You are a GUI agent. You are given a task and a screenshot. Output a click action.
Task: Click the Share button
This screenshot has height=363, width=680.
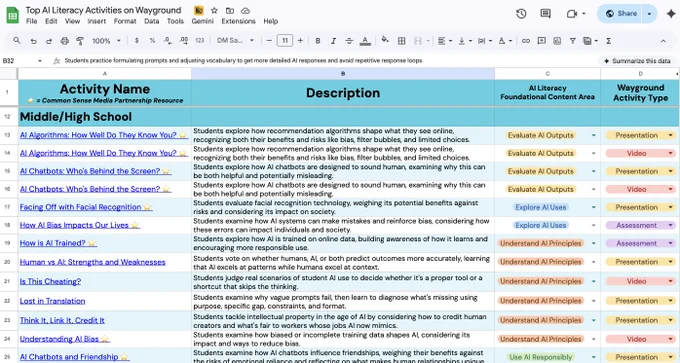point(621,14)
